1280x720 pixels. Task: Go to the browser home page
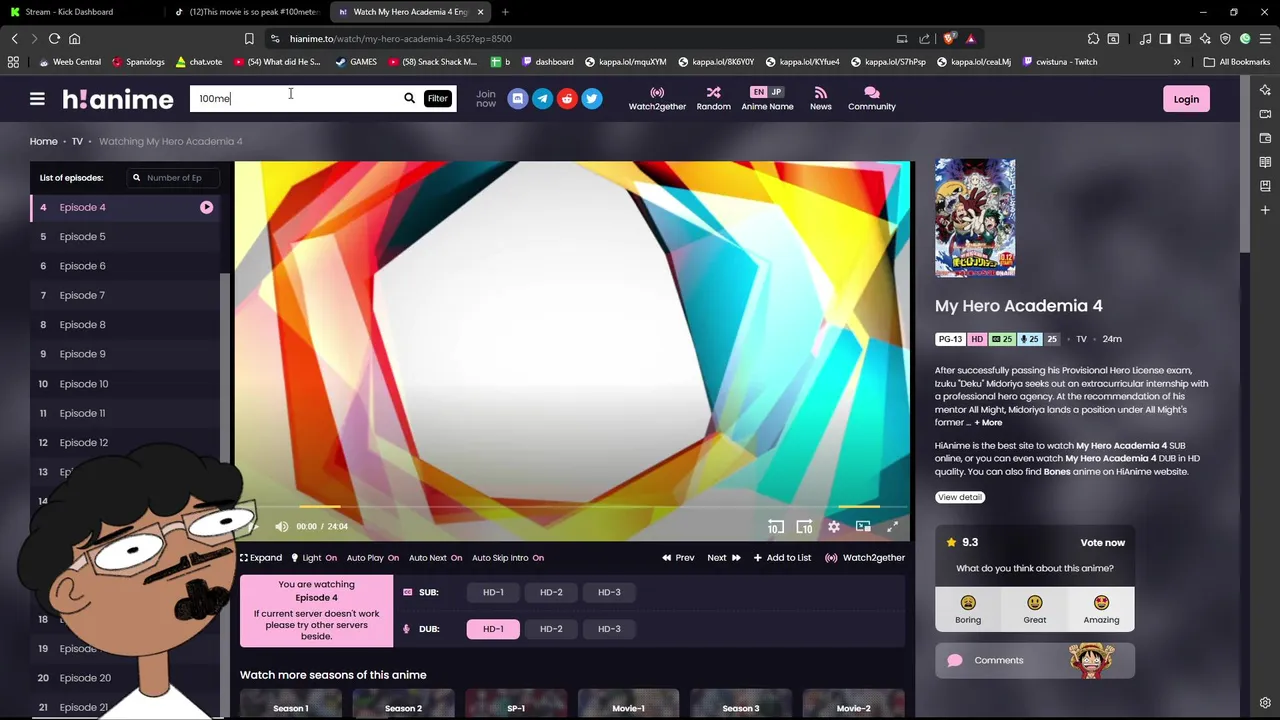point(74,39)
